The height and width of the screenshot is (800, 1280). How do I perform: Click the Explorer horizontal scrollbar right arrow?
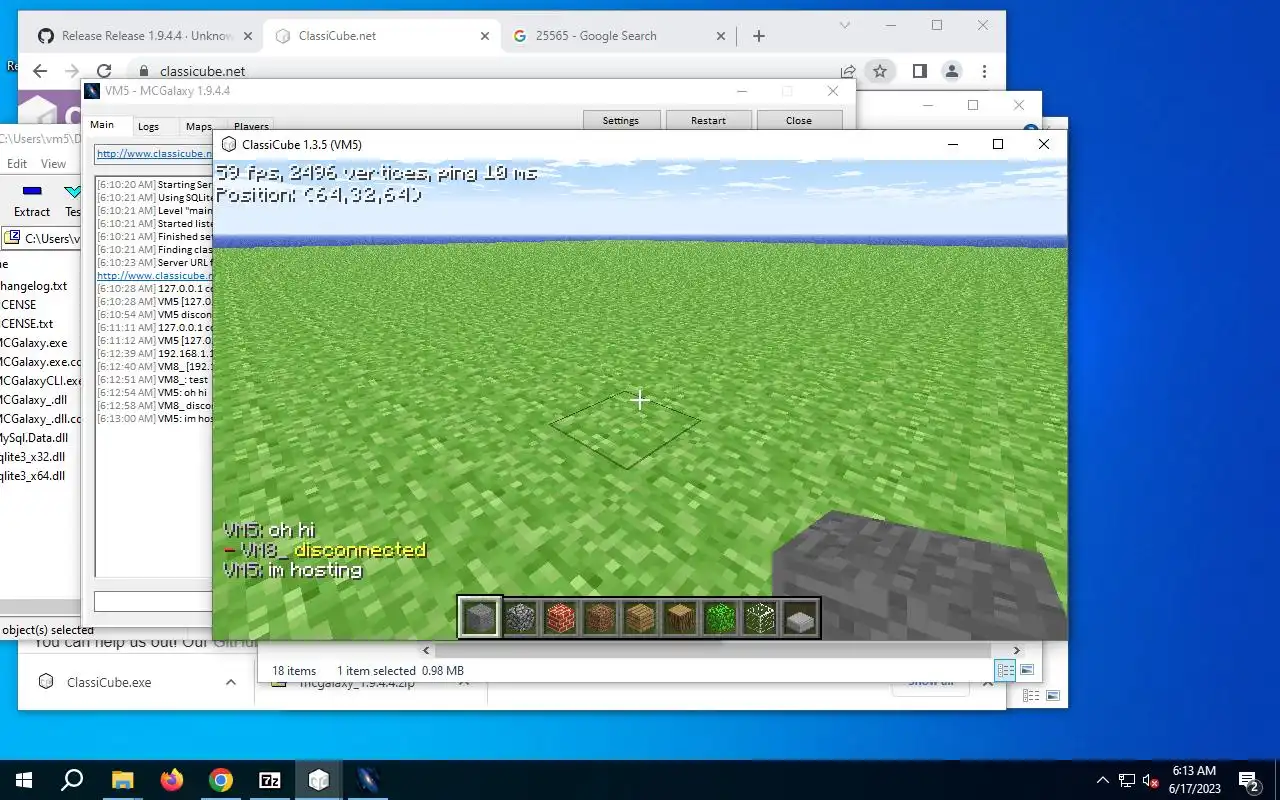point(1017,650)
